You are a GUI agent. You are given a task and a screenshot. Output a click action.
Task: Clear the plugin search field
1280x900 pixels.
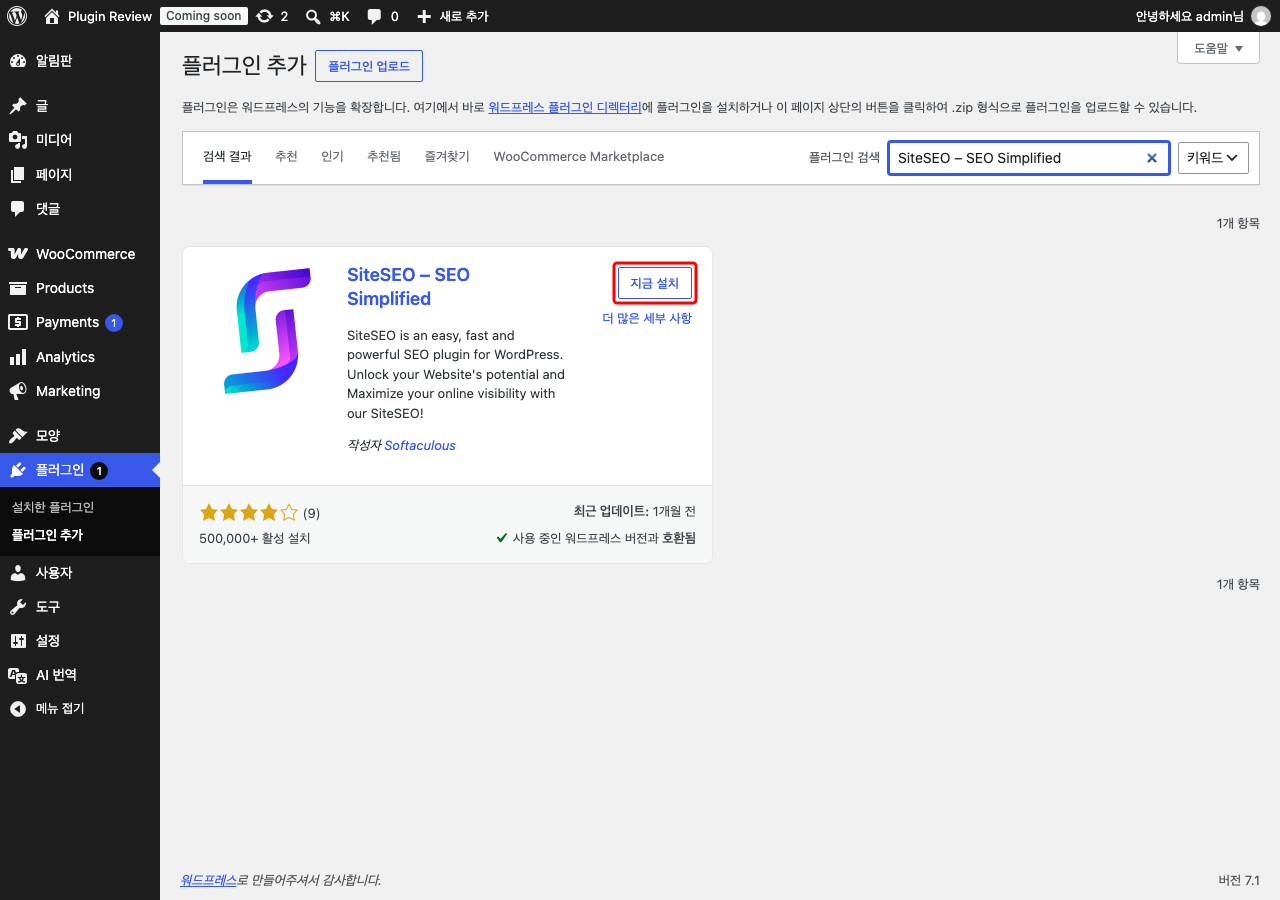coord(1151,158)
